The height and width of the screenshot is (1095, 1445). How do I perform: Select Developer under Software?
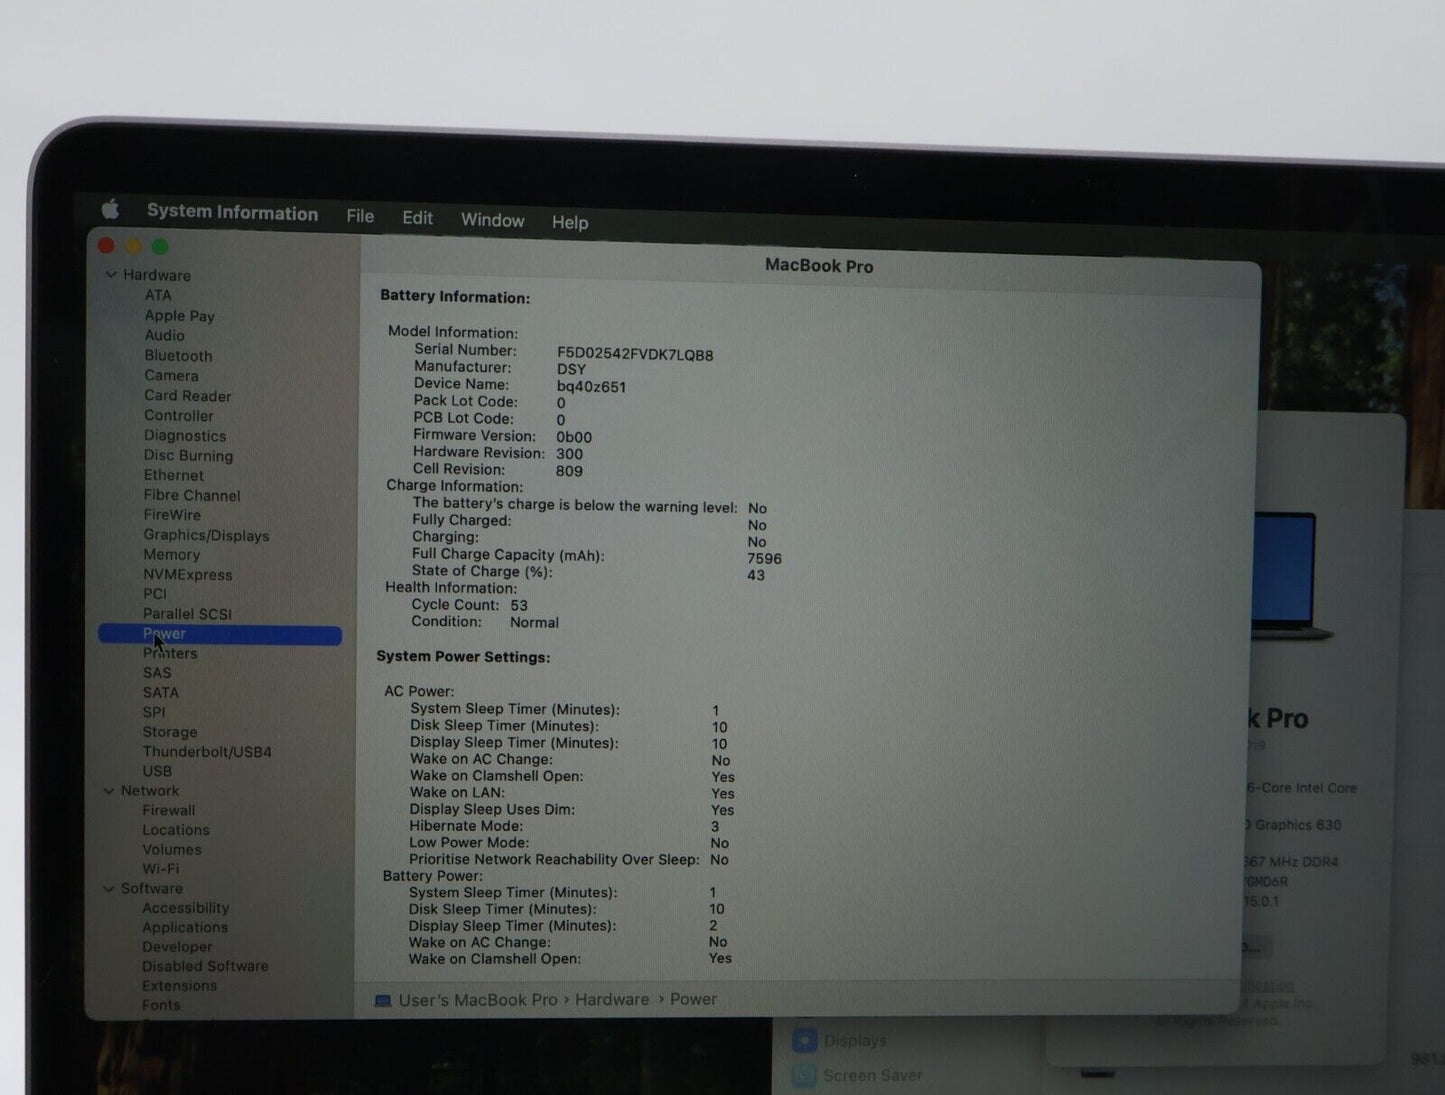tap(177, 946)
